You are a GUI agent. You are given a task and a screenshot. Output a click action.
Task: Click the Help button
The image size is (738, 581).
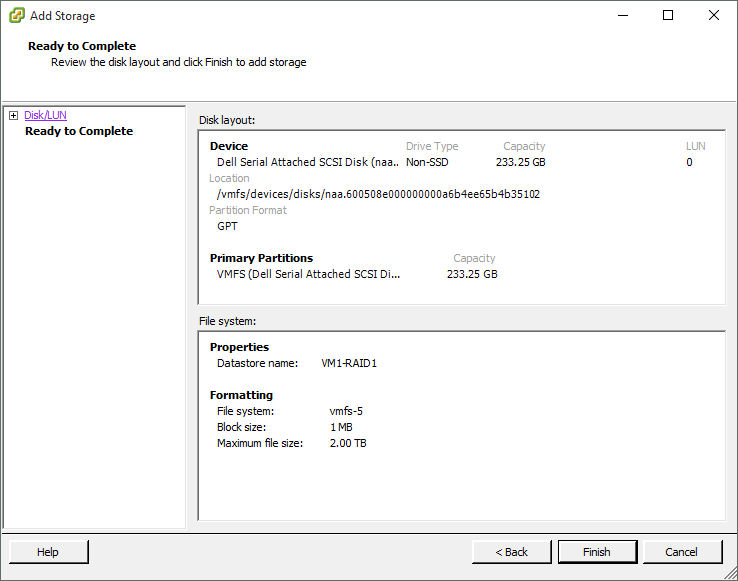point(48,552)
